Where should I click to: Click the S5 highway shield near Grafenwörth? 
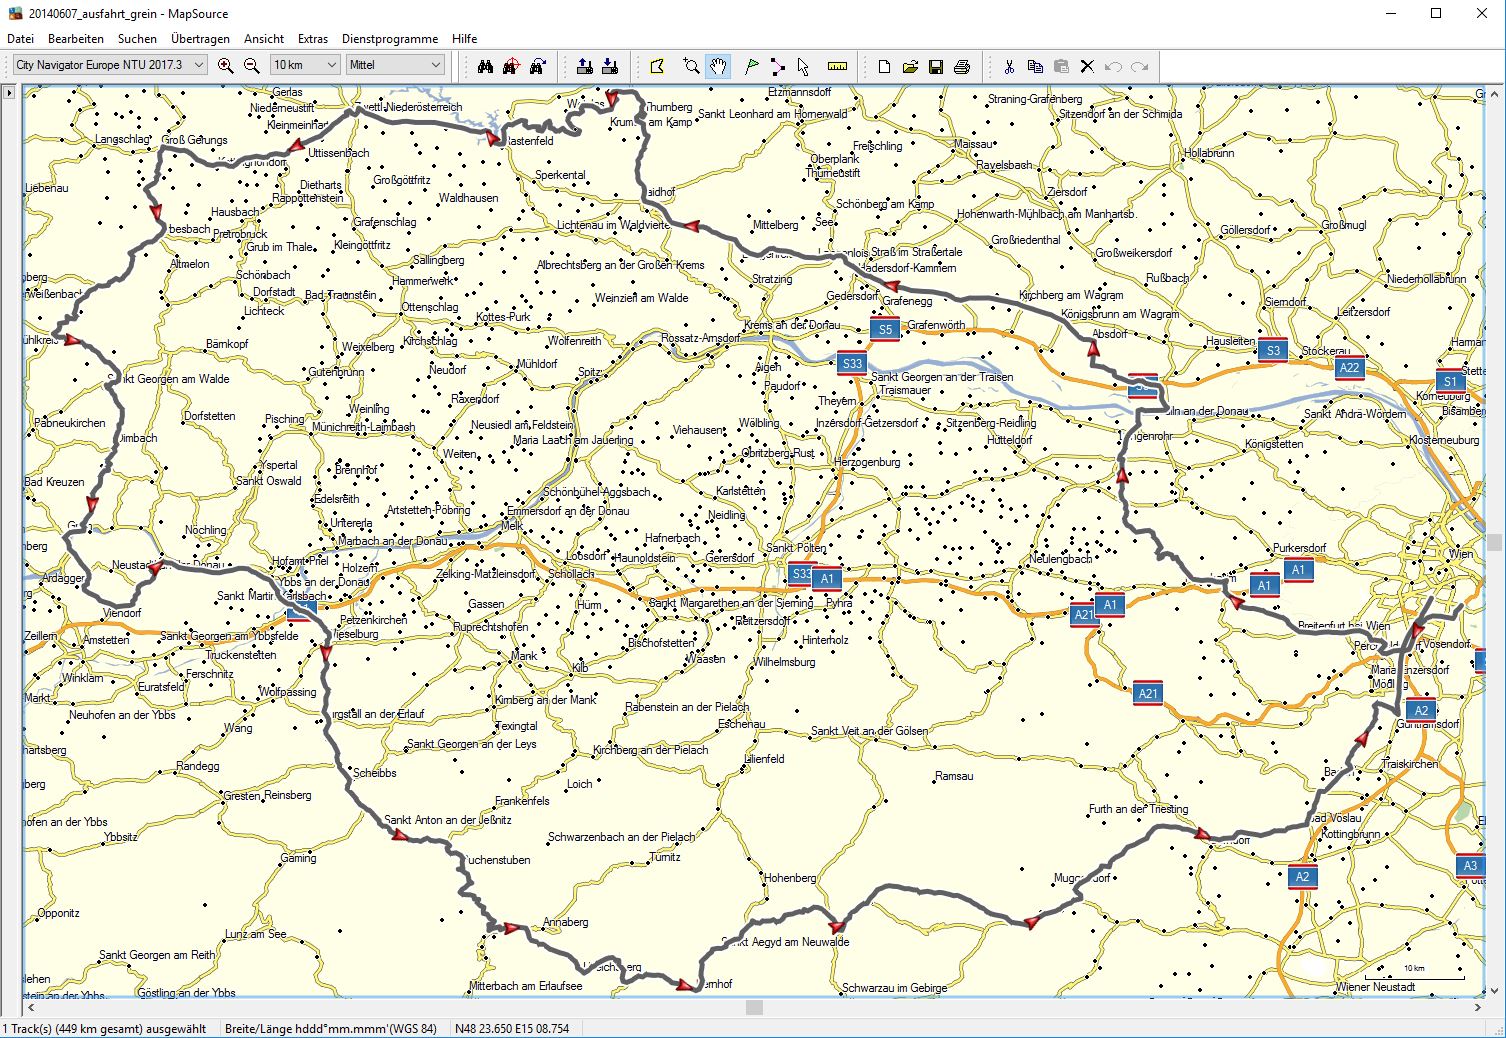[885, 329]
